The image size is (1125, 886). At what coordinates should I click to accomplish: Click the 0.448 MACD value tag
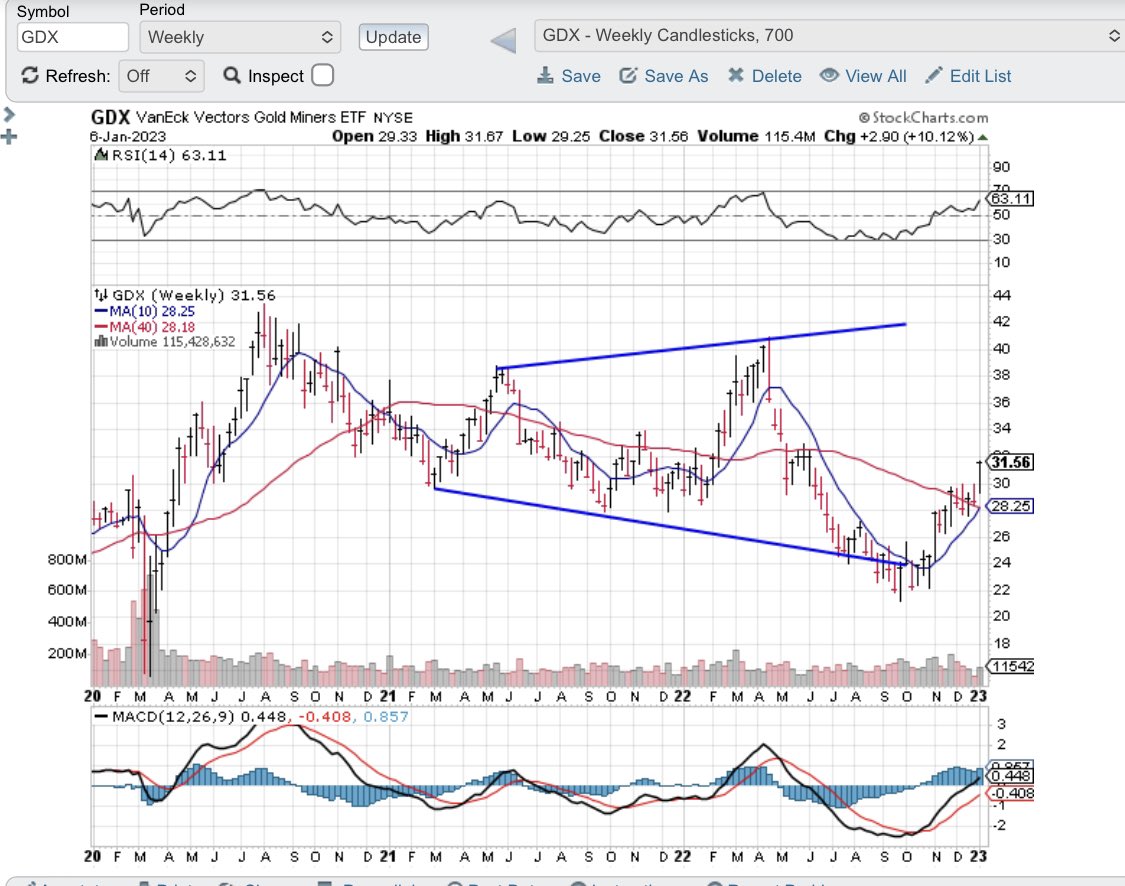point(1010,776)
